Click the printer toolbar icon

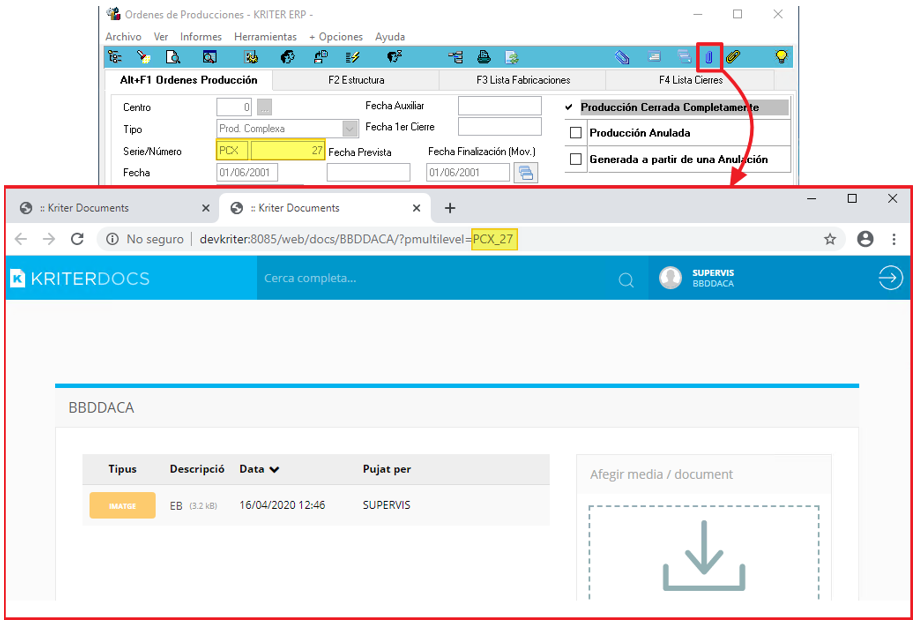[484, 57]
